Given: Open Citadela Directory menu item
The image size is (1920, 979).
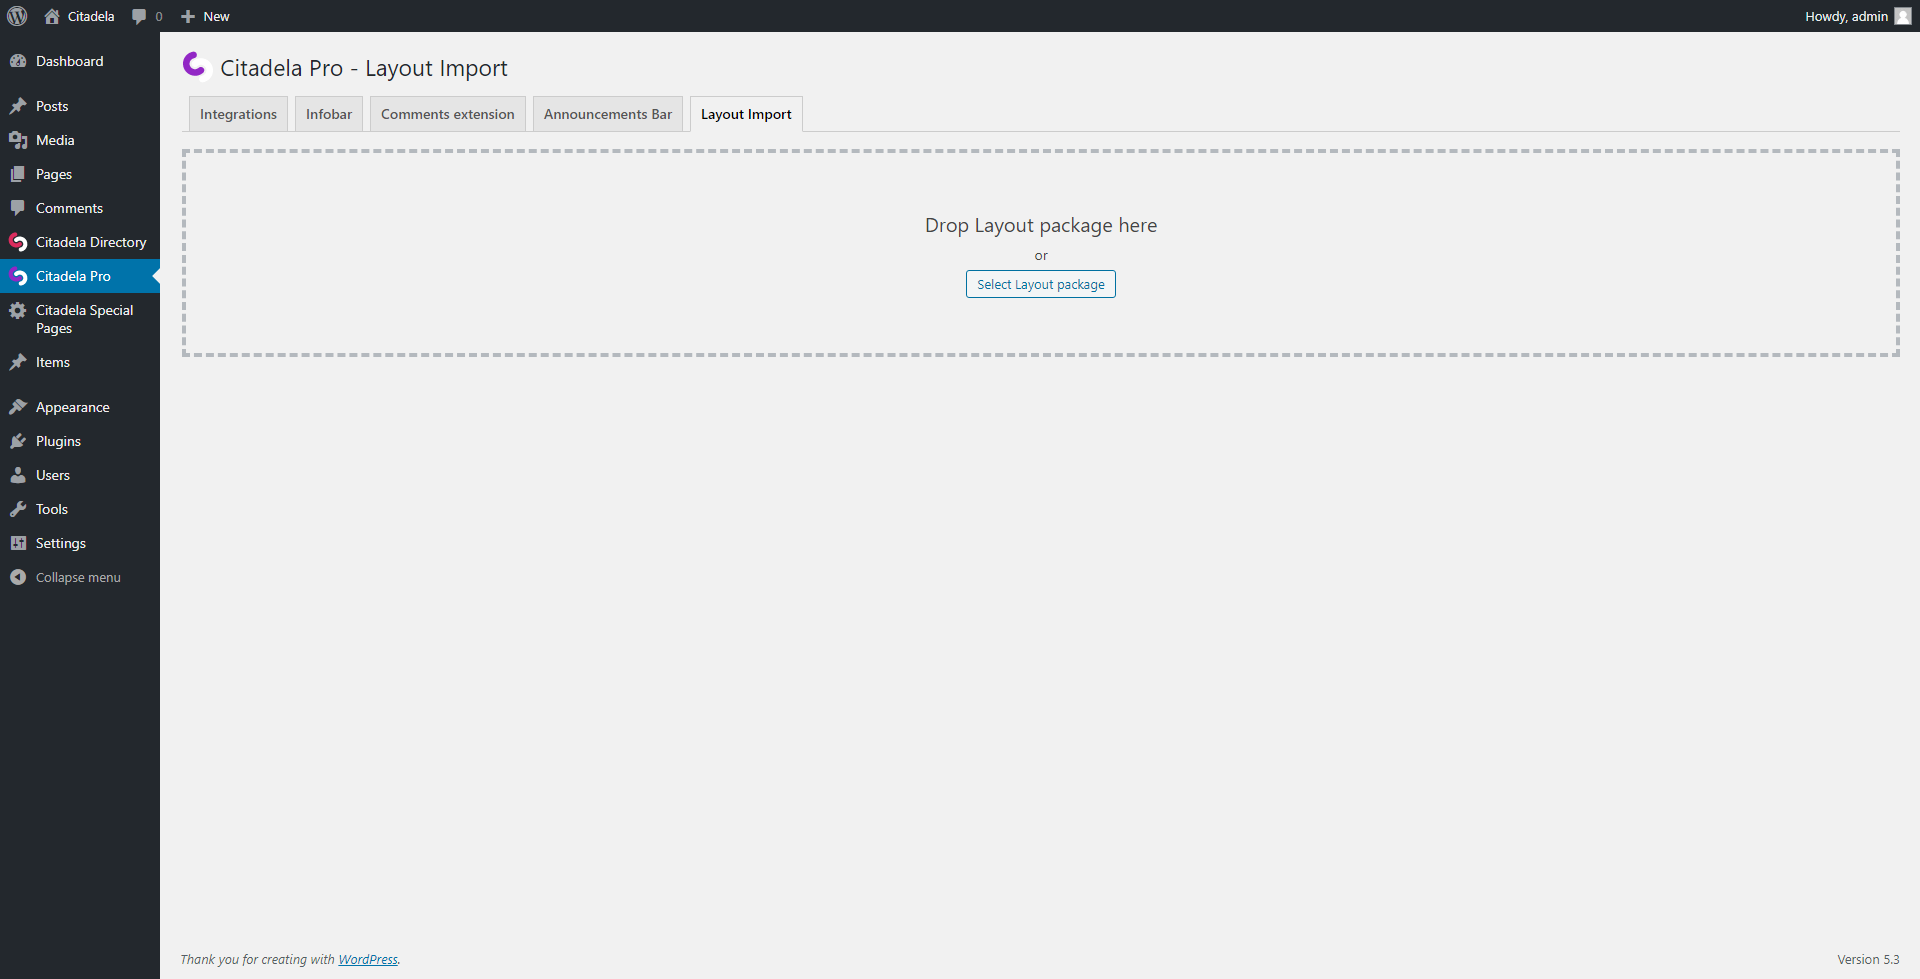Looking at the screenshot, I should pyautogui.click(x=80, y=242).
